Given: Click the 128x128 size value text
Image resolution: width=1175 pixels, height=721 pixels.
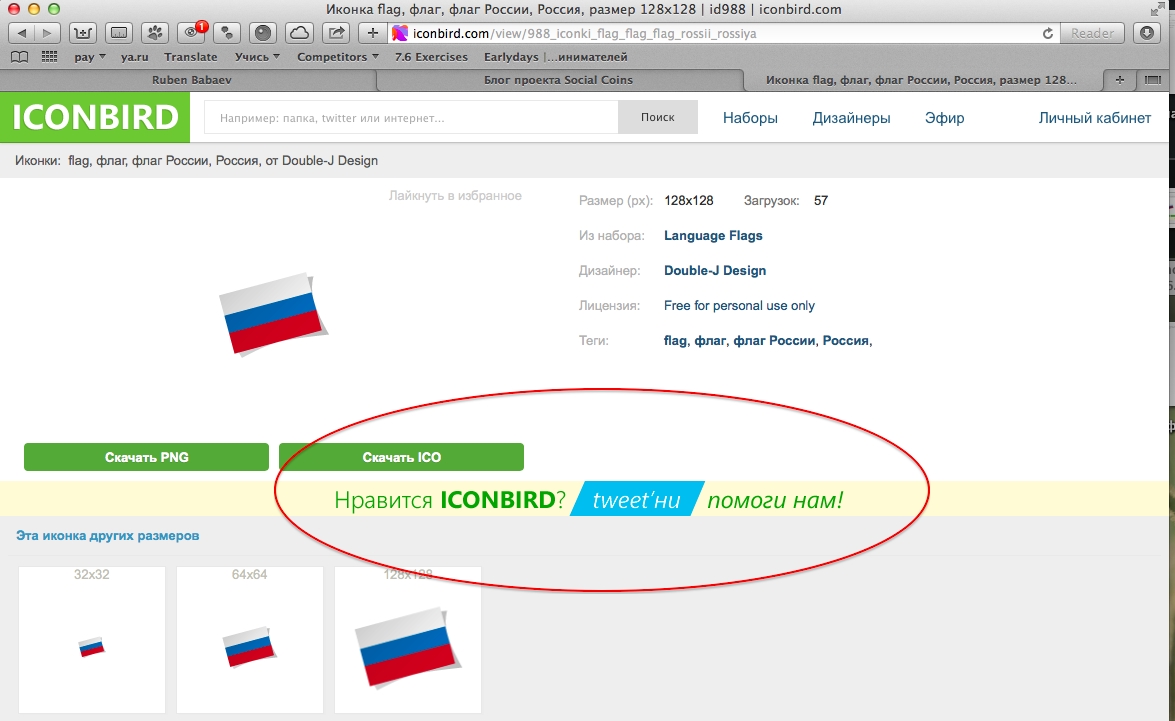Looking at the screenshot, I should click(x=689, y=201).
